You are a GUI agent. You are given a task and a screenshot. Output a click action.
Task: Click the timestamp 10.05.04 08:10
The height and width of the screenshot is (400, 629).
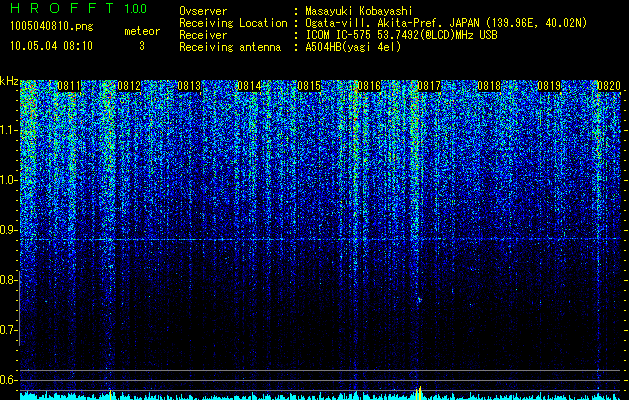point(51,46)
